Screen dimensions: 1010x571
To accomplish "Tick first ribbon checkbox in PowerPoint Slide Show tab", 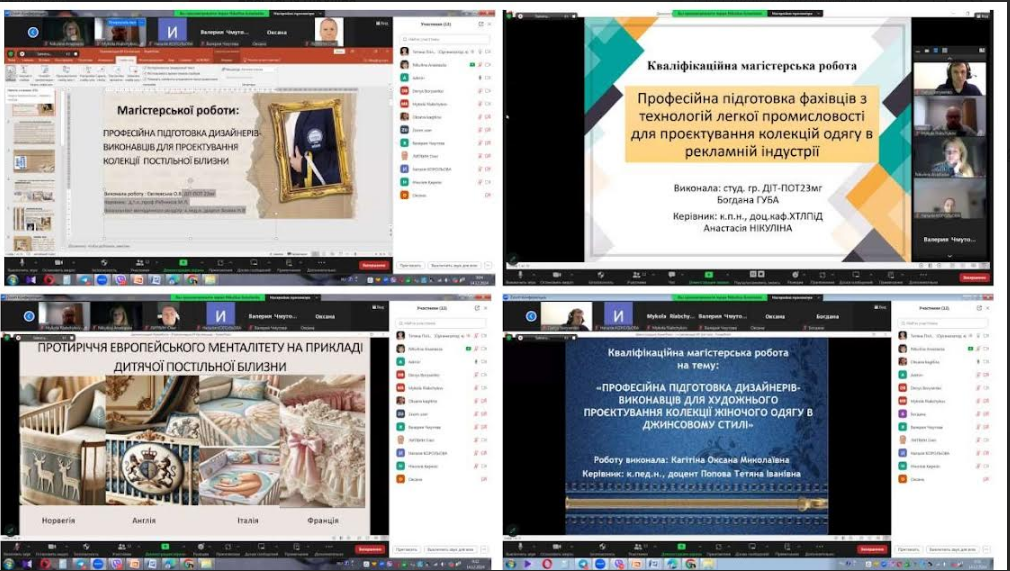I will [x=145, y=68].
